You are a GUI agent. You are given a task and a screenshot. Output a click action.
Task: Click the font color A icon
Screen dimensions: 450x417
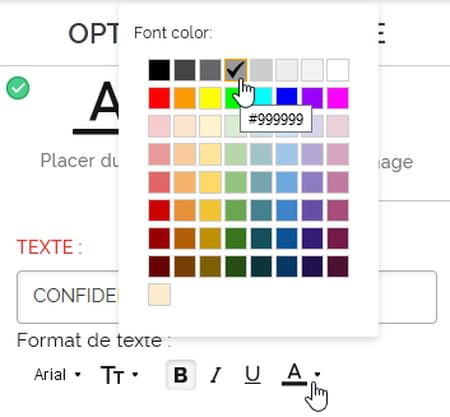tap(294, 374)
